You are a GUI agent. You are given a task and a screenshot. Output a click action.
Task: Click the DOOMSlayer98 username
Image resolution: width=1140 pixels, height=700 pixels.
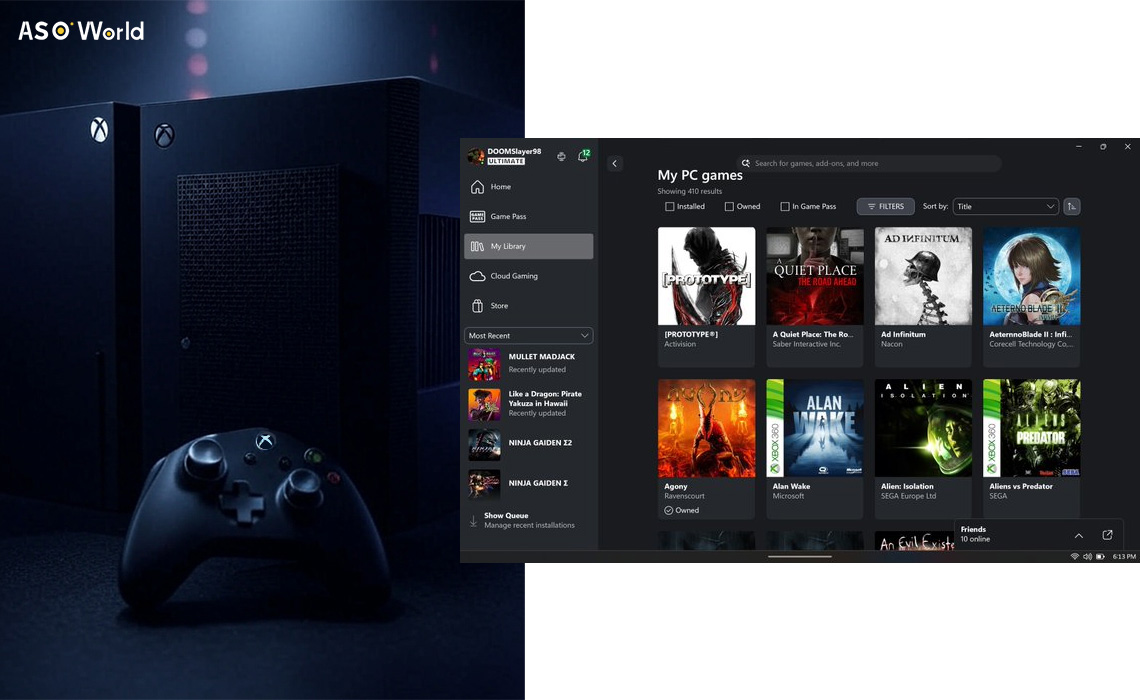pos(514,151)
